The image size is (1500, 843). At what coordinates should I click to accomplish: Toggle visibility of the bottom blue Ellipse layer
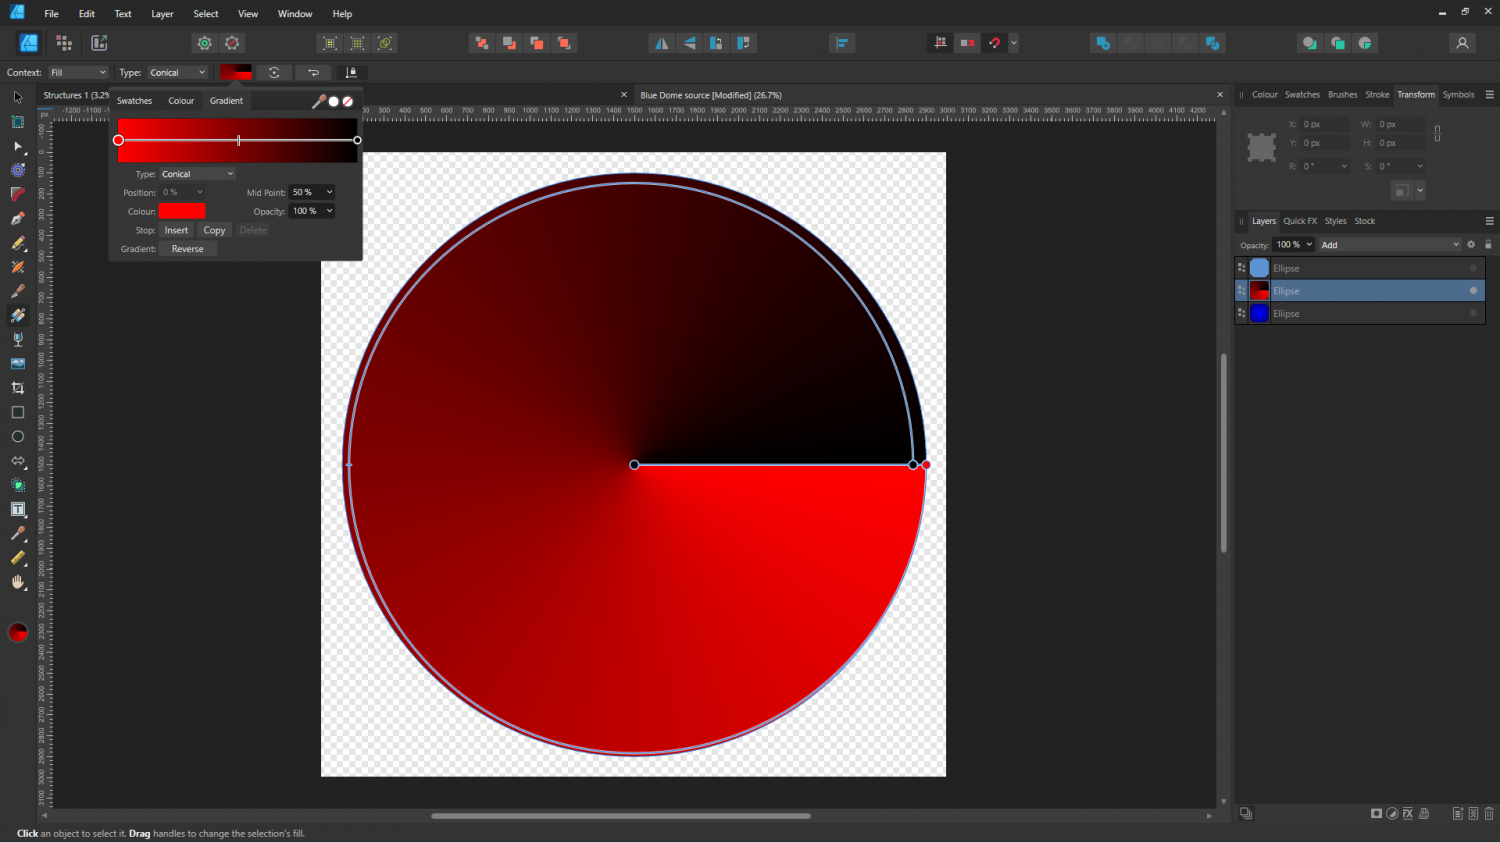click(1473, 313)
